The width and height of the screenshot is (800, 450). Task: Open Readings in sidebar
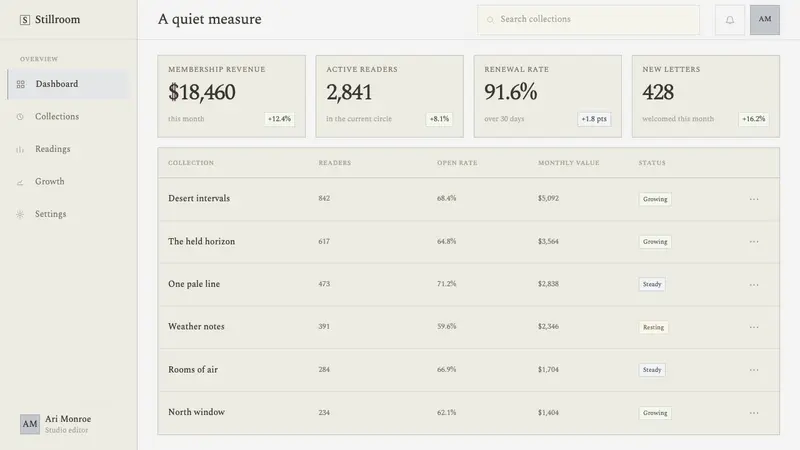point(68,149)
